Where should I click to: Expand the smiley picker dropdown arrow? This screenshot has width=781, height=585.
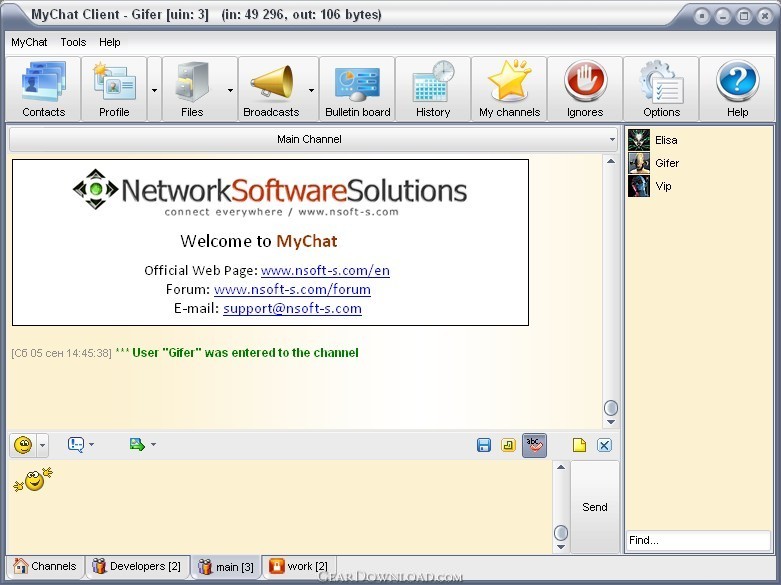pos(42,444)
